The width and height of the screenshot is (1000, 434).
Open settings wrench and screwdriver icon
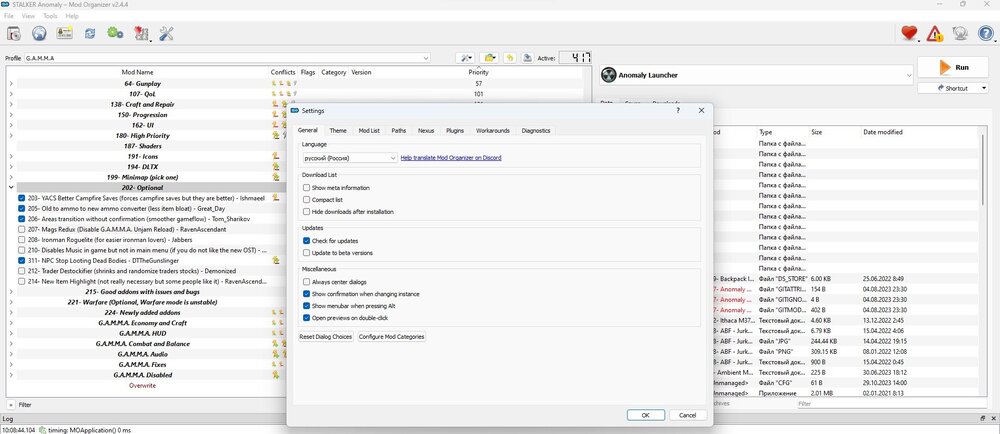[166, 34]
